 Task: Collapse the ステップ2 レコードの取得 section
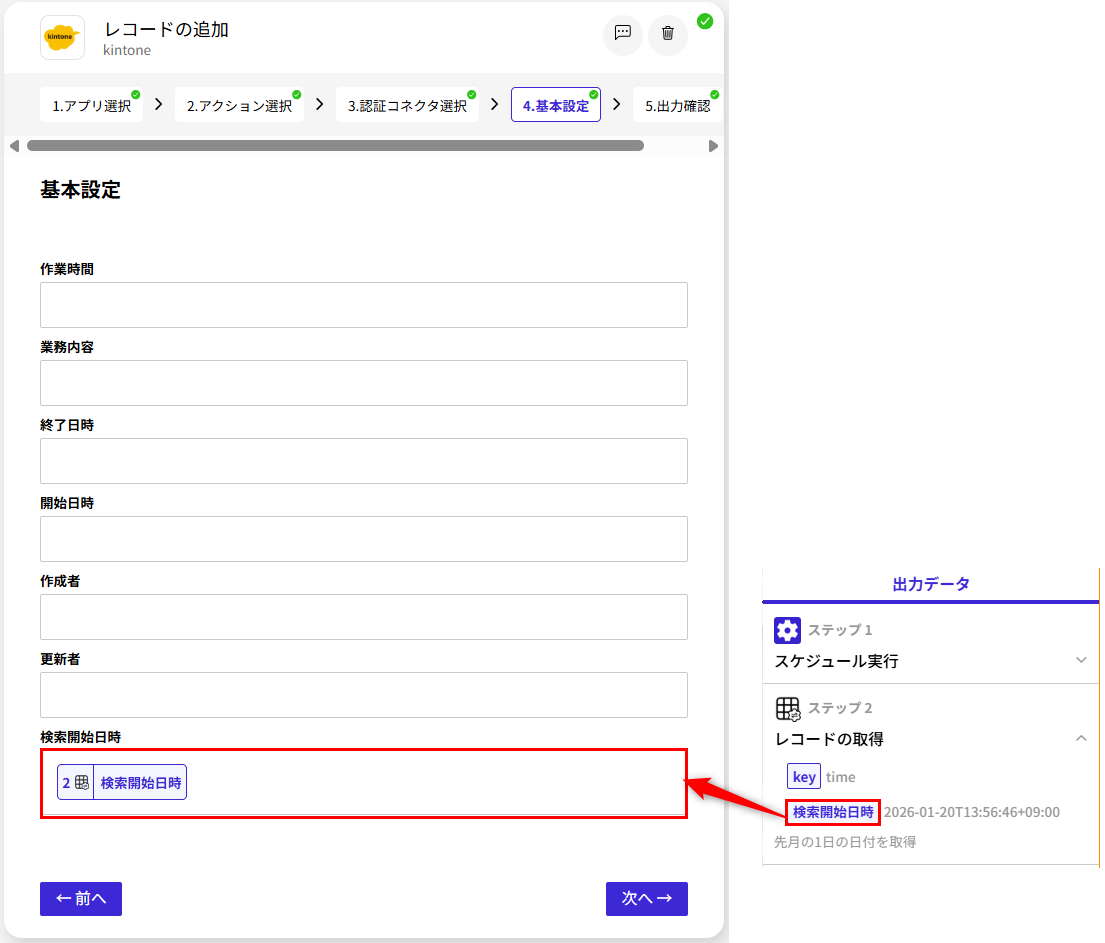click(x=1080, y=738)
